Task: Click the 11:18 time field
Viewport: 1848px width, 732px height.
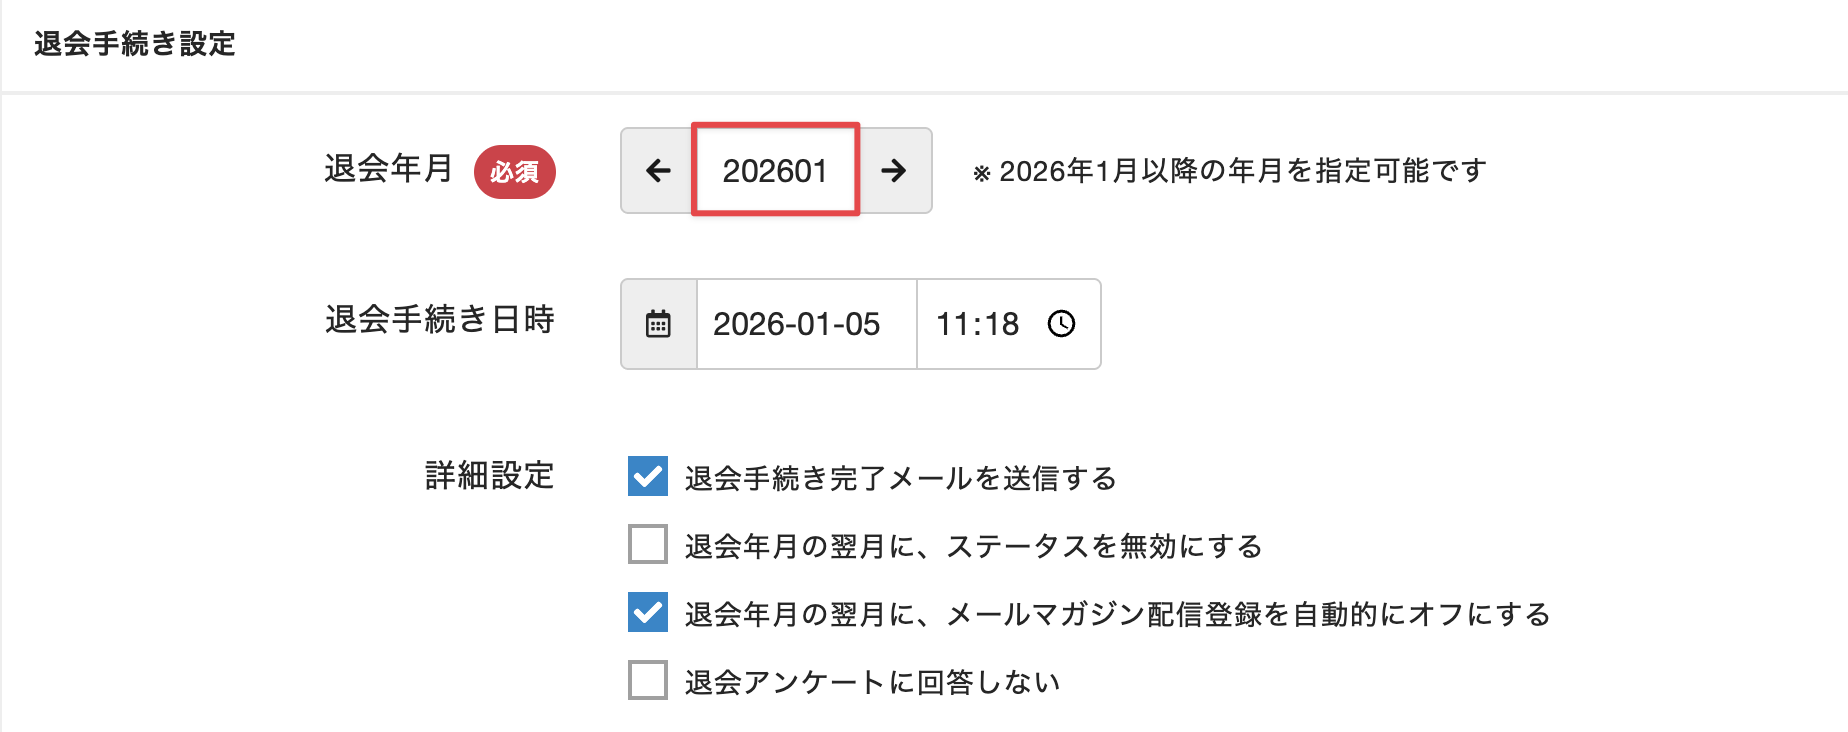Action: 977,324
